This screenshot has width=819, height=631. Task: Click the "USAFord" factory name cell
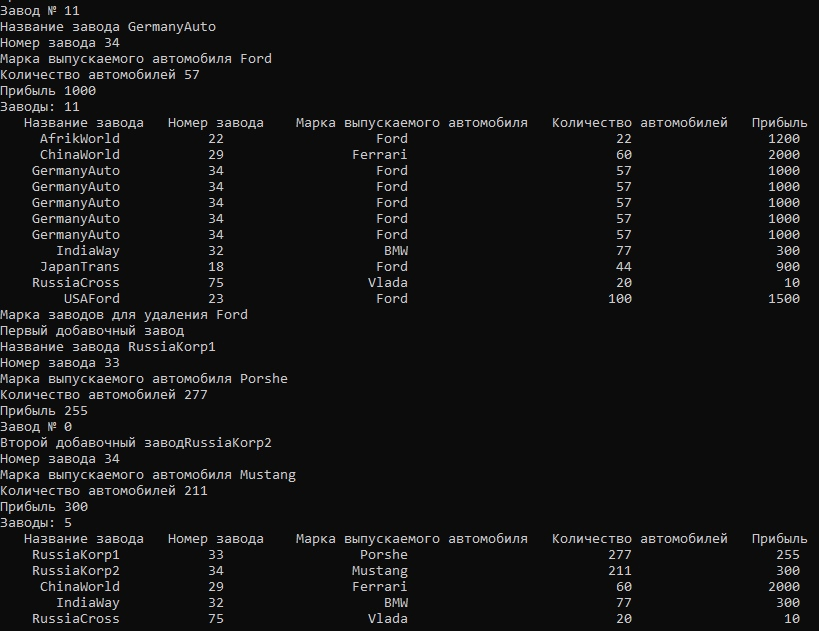pyautogui.click(x=92, y=299)
